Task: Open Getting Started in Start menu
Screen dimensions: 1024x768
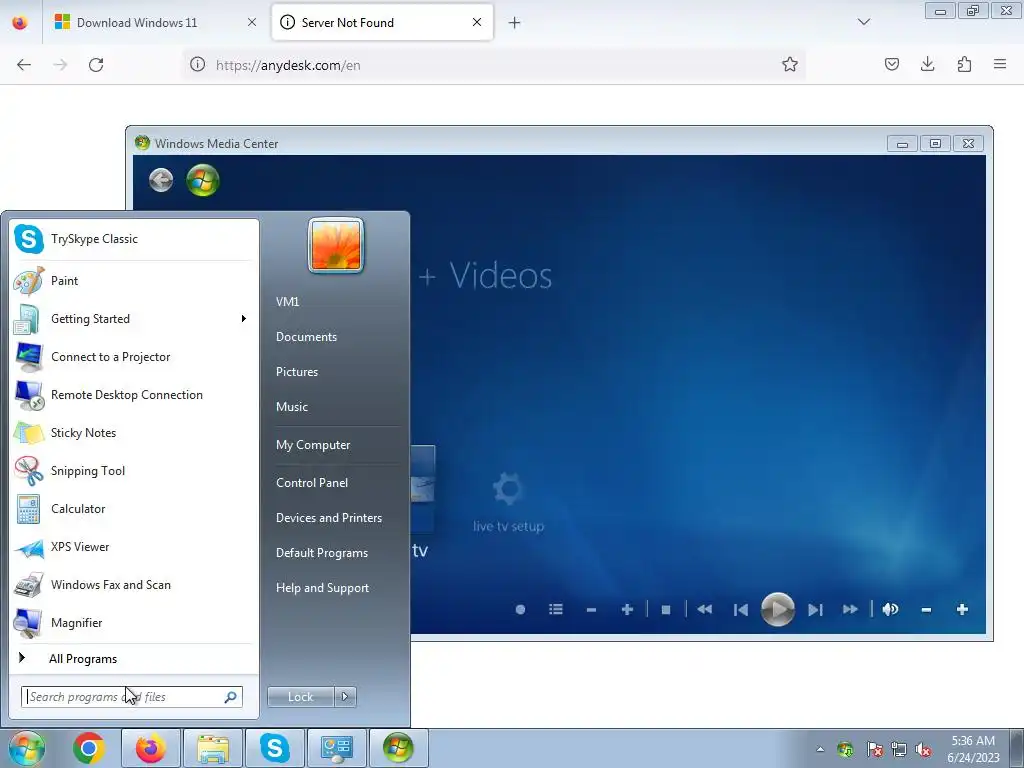Action: click(x=133, y=319)
